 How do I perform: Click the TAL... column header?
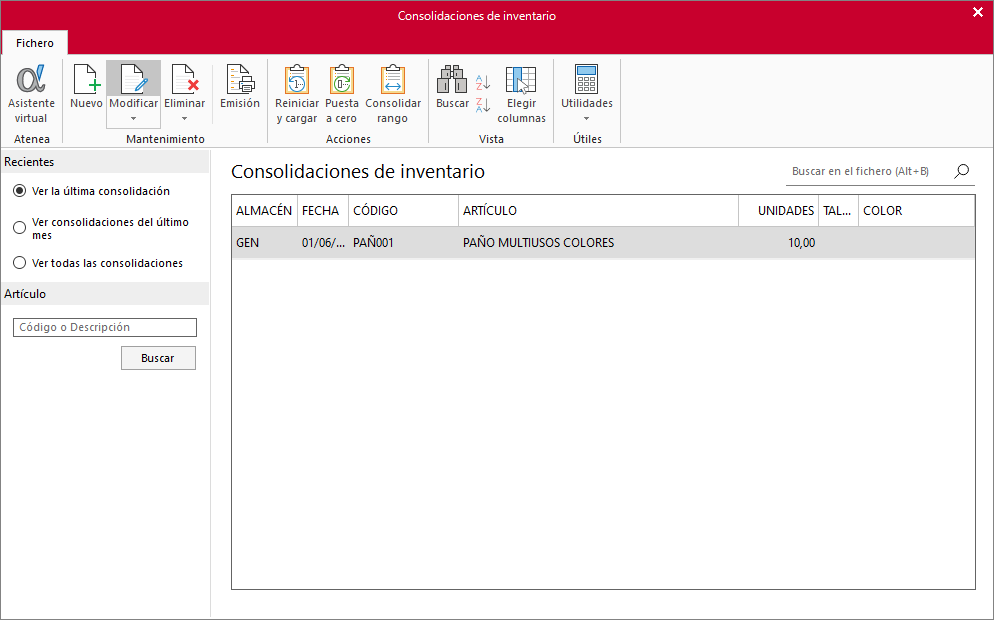point(838,210)
